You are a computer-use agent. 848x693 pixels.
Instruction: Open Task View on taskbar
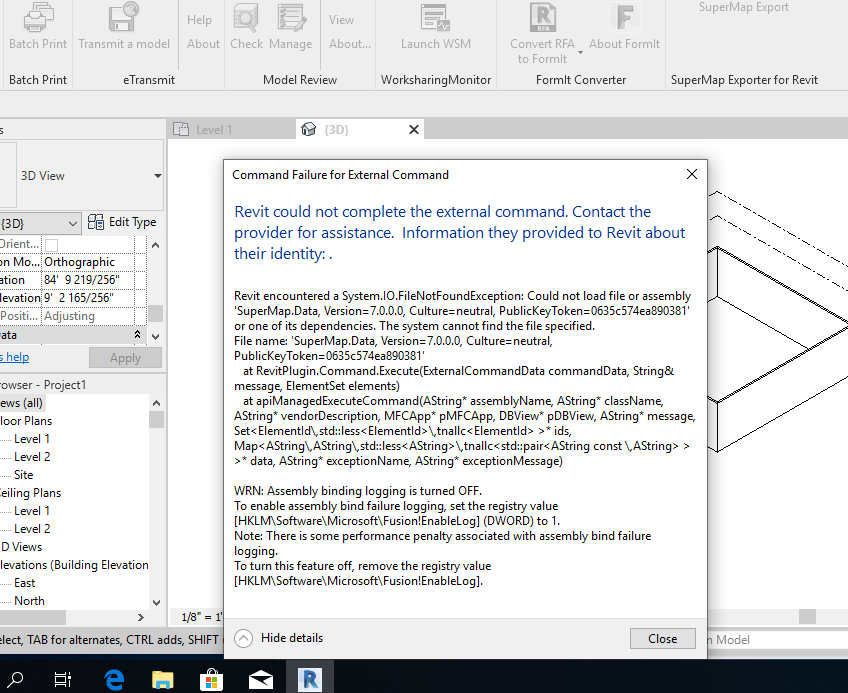pyautogui.click(x=63, y=679)
